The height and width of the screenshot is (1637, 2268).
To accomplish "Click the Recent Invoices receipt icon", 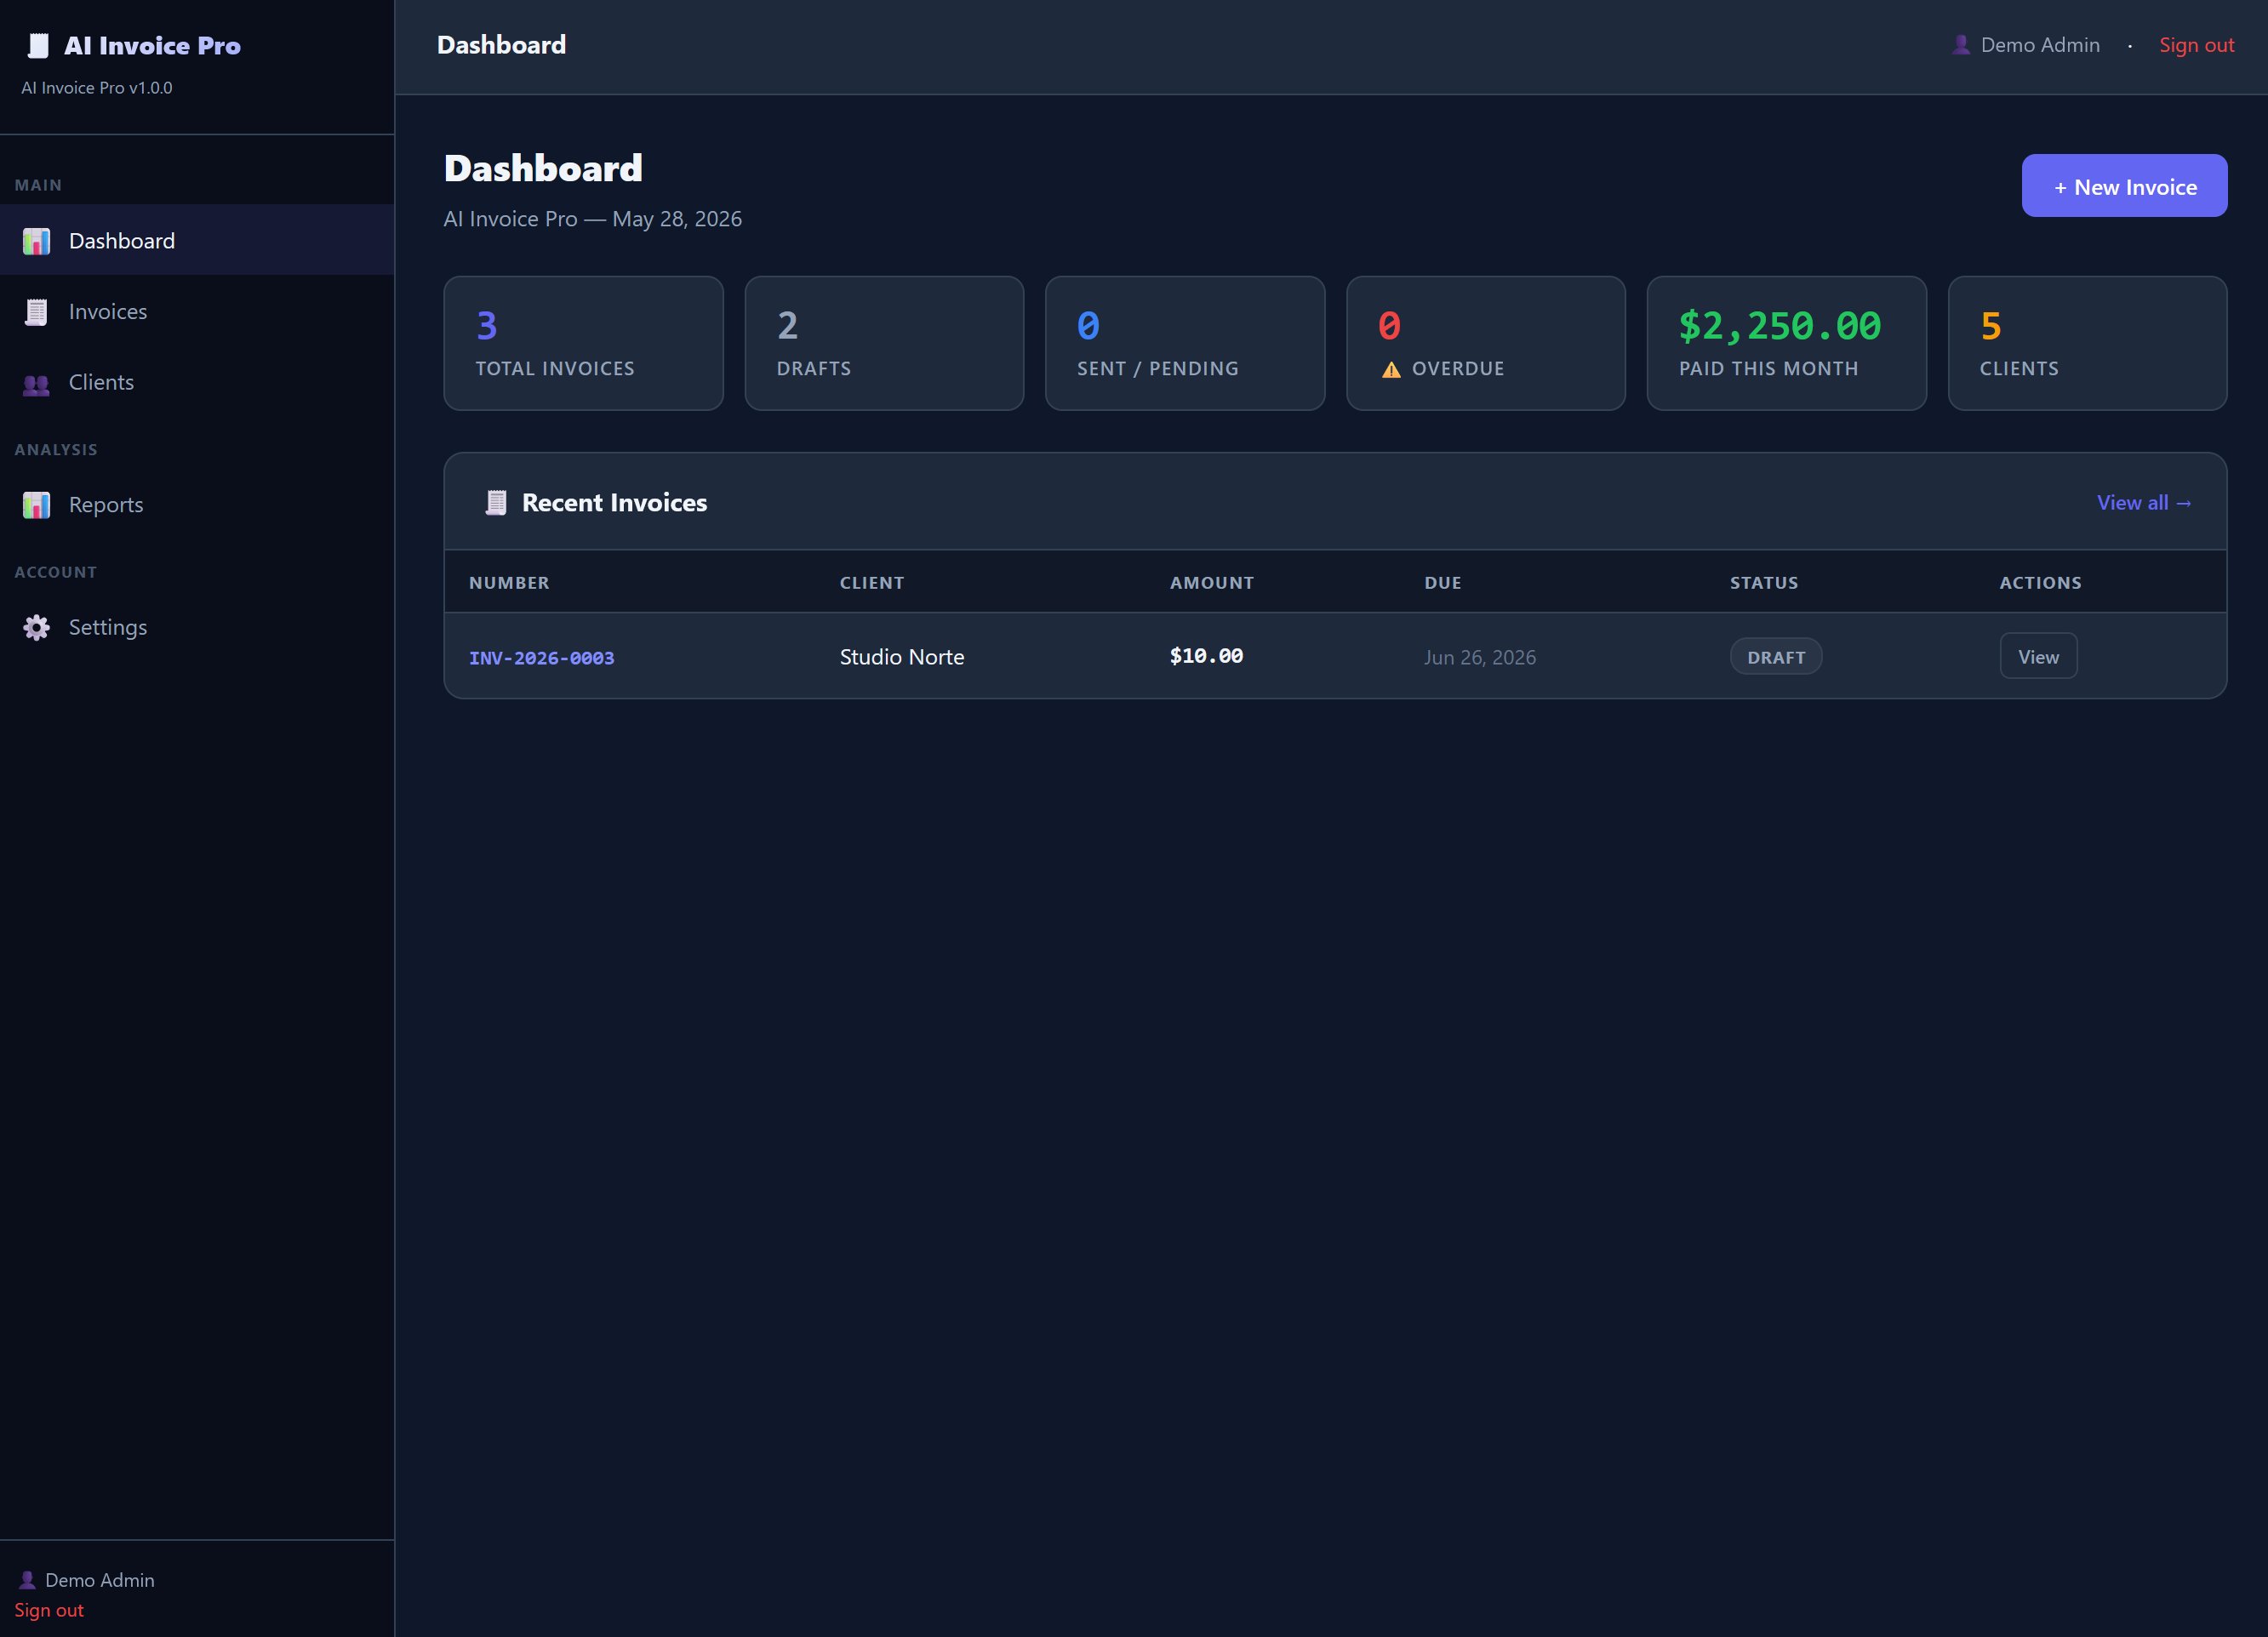I will click(496, 502).
